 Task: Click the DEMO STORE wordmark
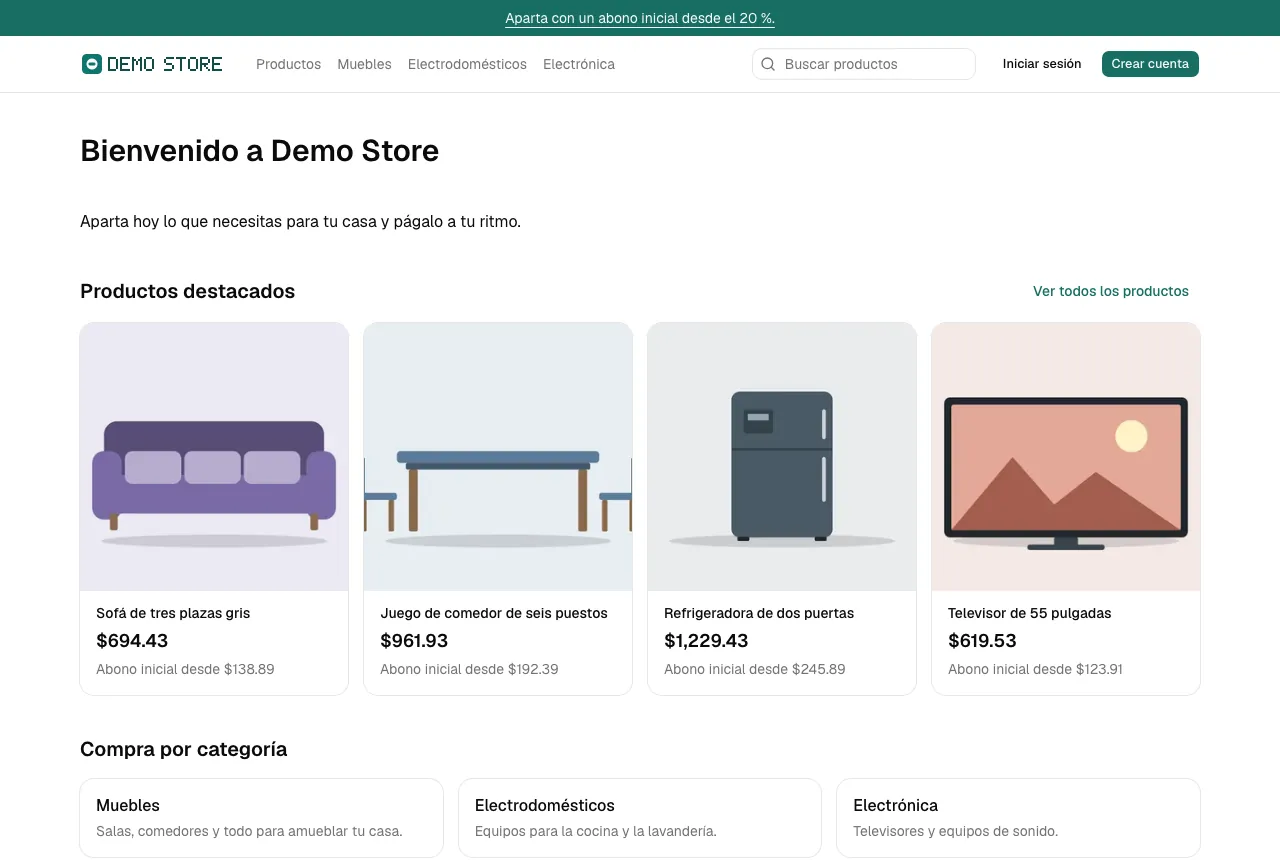165,64
